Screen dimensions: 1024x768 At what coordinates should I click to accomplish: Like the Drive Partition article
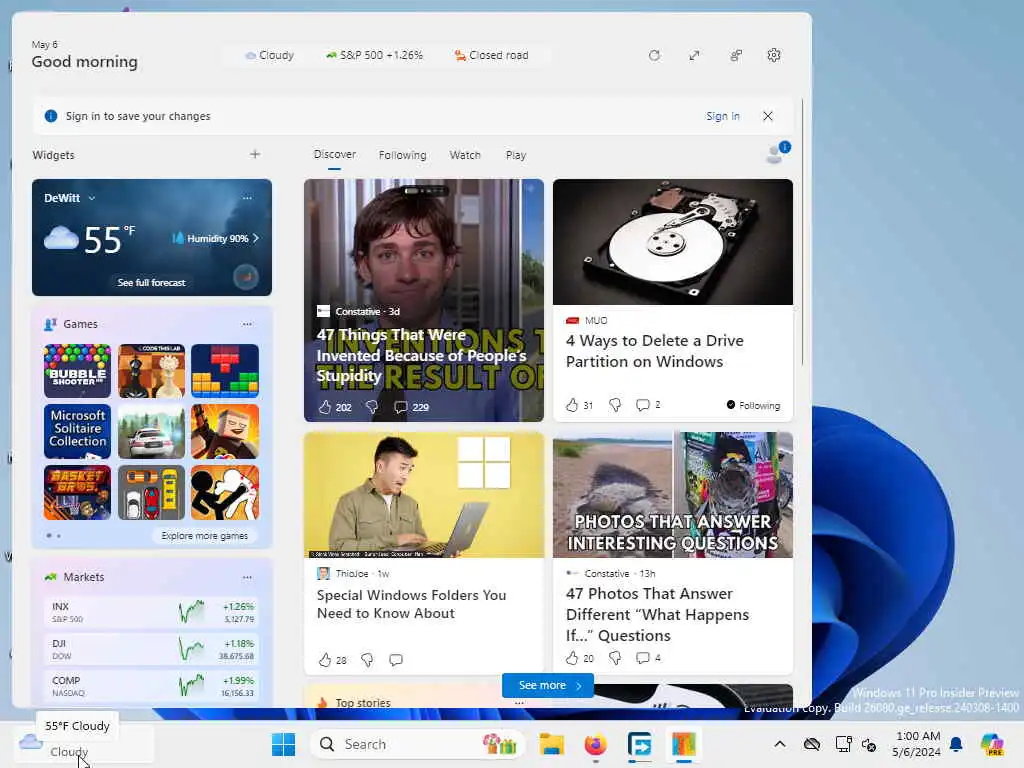573,405
